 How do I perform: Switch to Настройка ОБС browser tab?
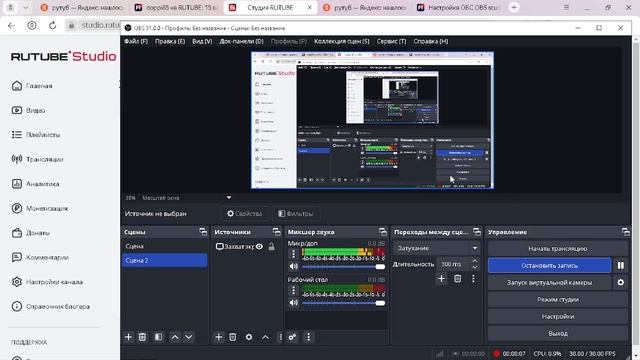[458, 7]
